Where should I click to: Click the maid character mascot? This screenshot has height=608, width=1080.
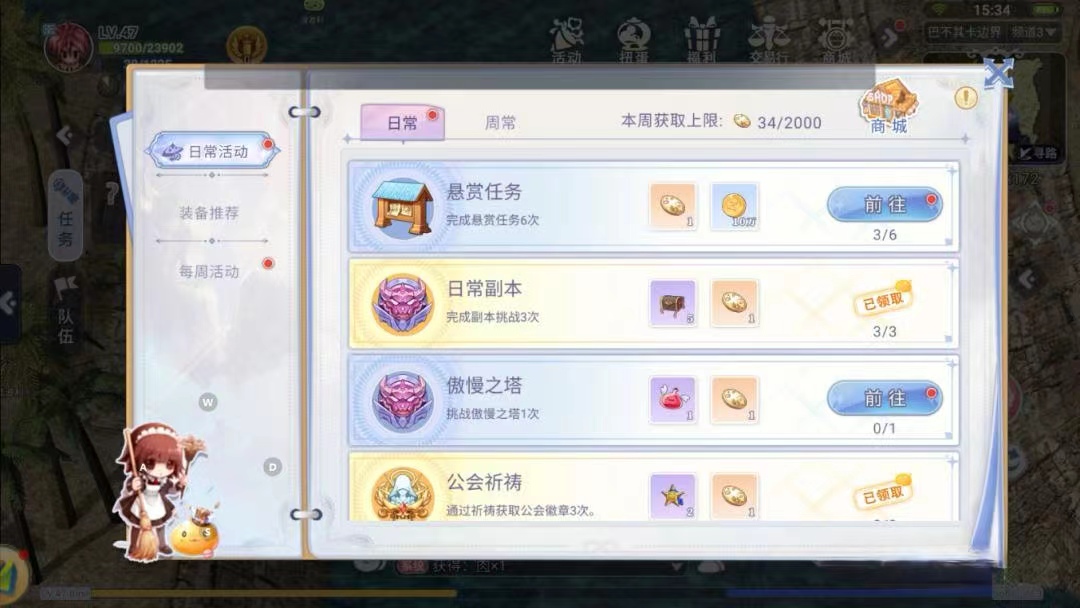coord(155,490)
